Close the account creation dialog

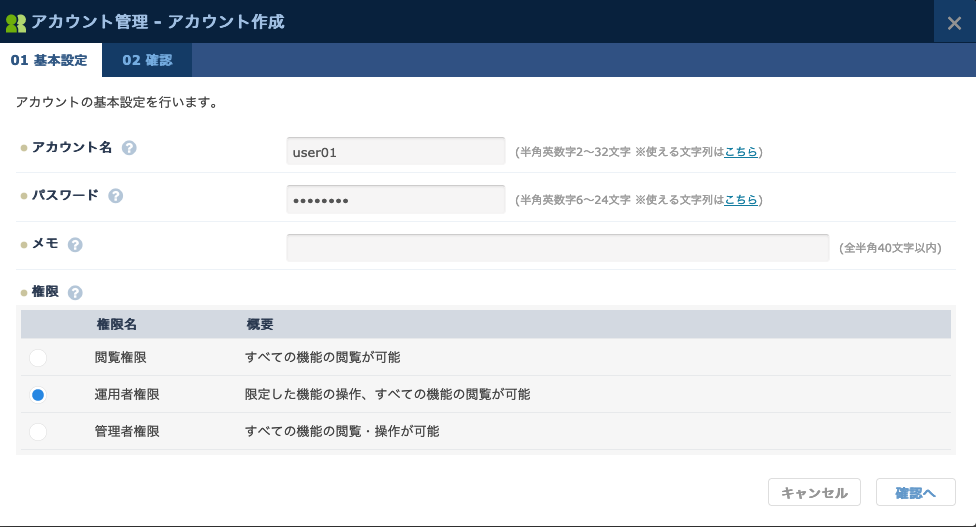tap(954, 23)
